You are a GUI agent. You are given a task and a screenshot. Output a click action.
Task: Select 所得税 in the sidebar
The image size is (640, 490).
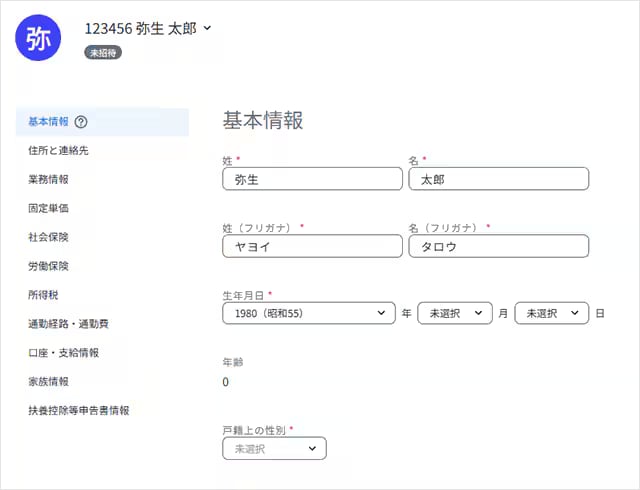(x=42, y=295)
